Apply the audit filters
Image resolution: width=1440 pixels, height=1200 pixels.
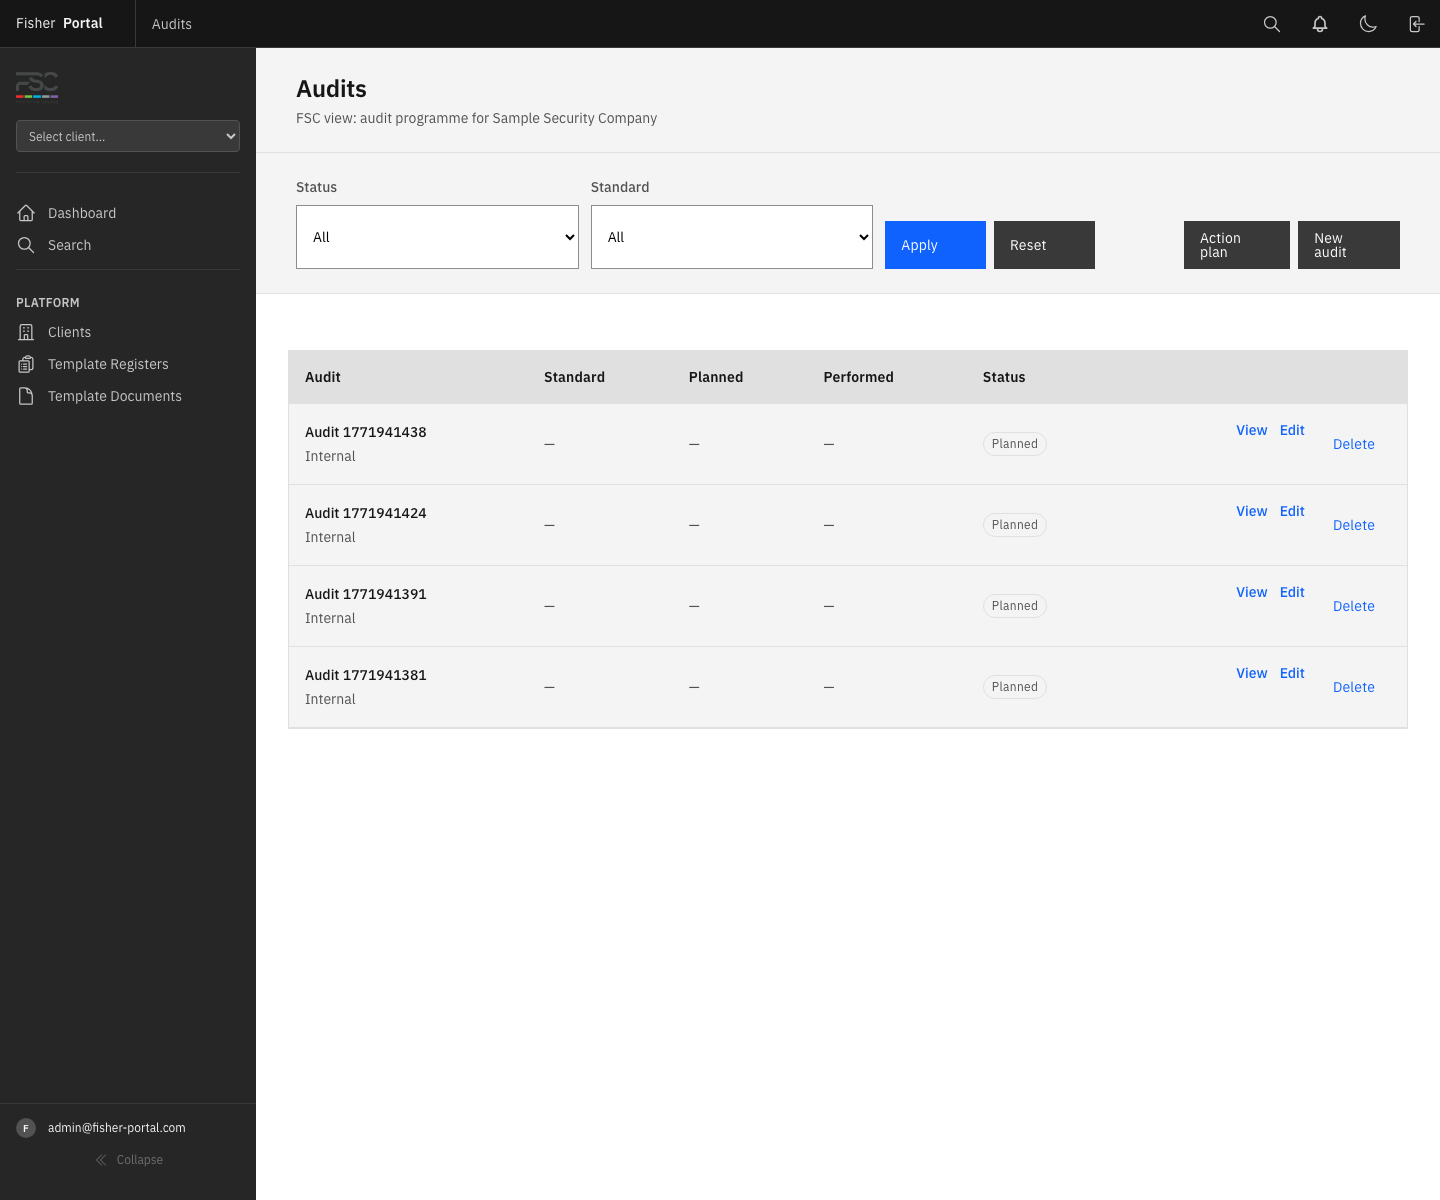[x=934, y=244]
